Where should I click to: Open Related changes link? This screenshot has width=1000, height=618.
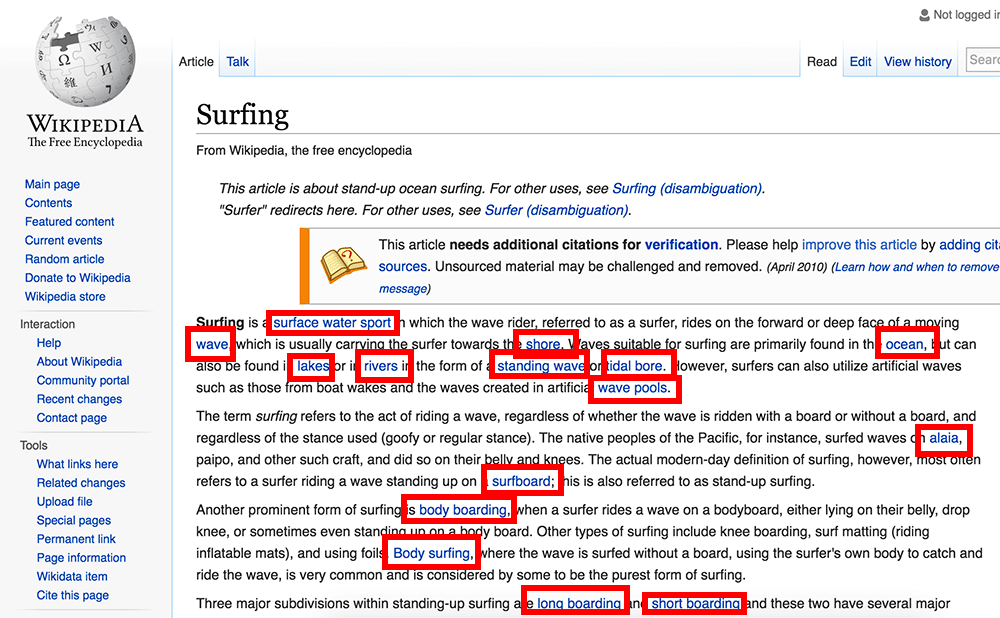[81, 483]
